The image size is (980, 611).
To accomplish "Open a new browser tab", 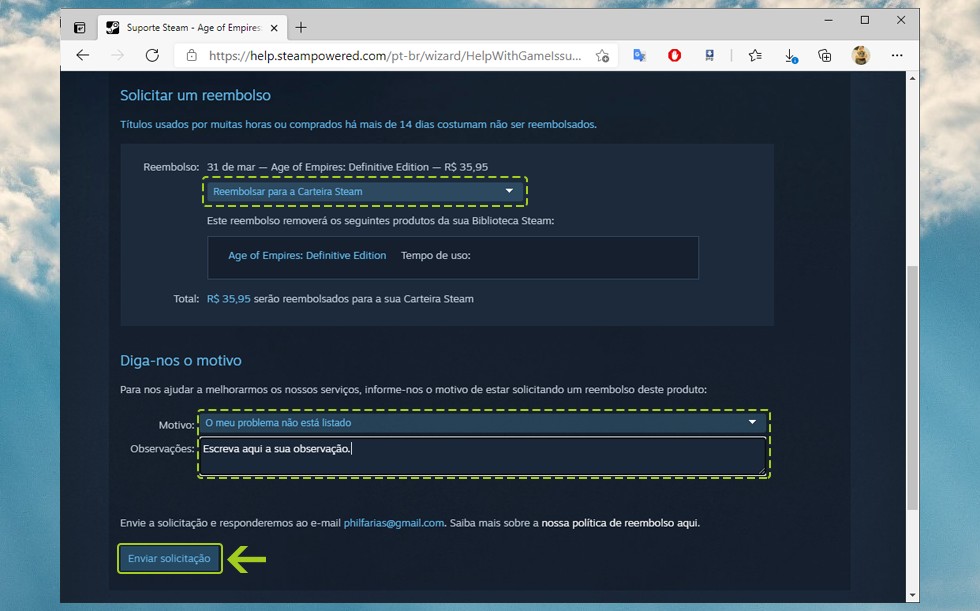I will coord(301,27).
